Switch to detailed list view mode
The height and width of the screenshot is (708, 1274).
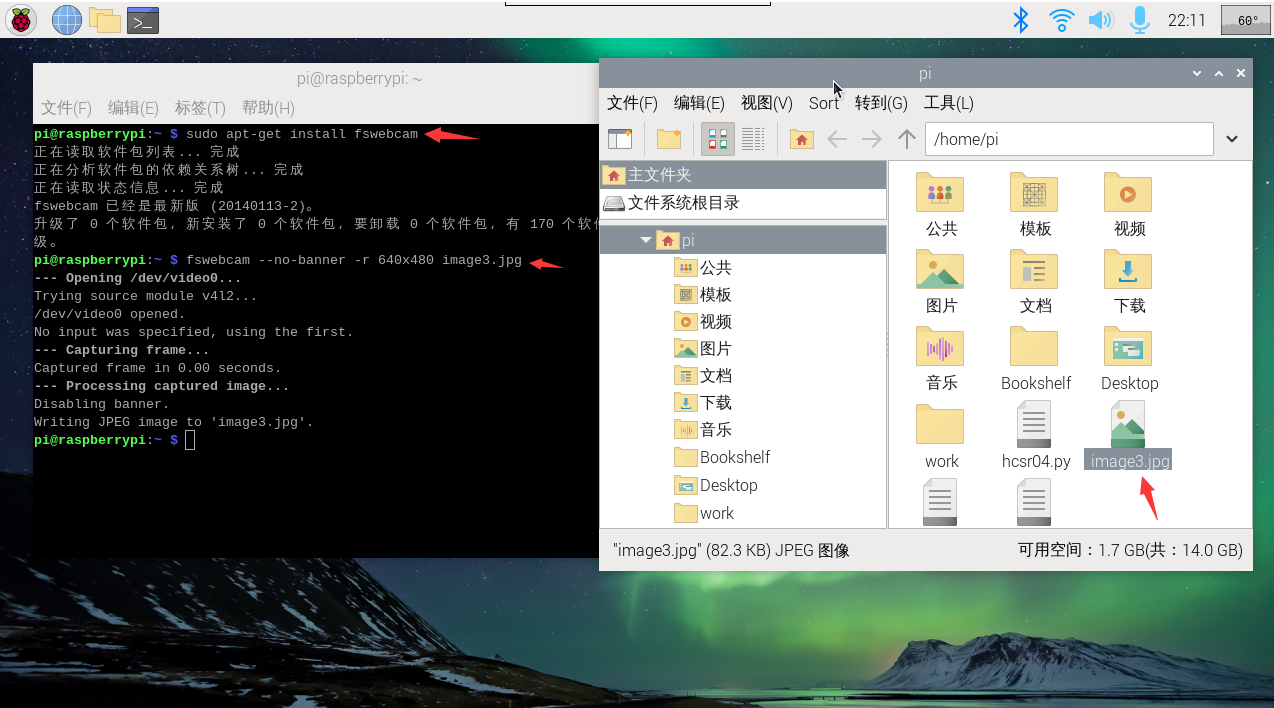click(753, 139)
